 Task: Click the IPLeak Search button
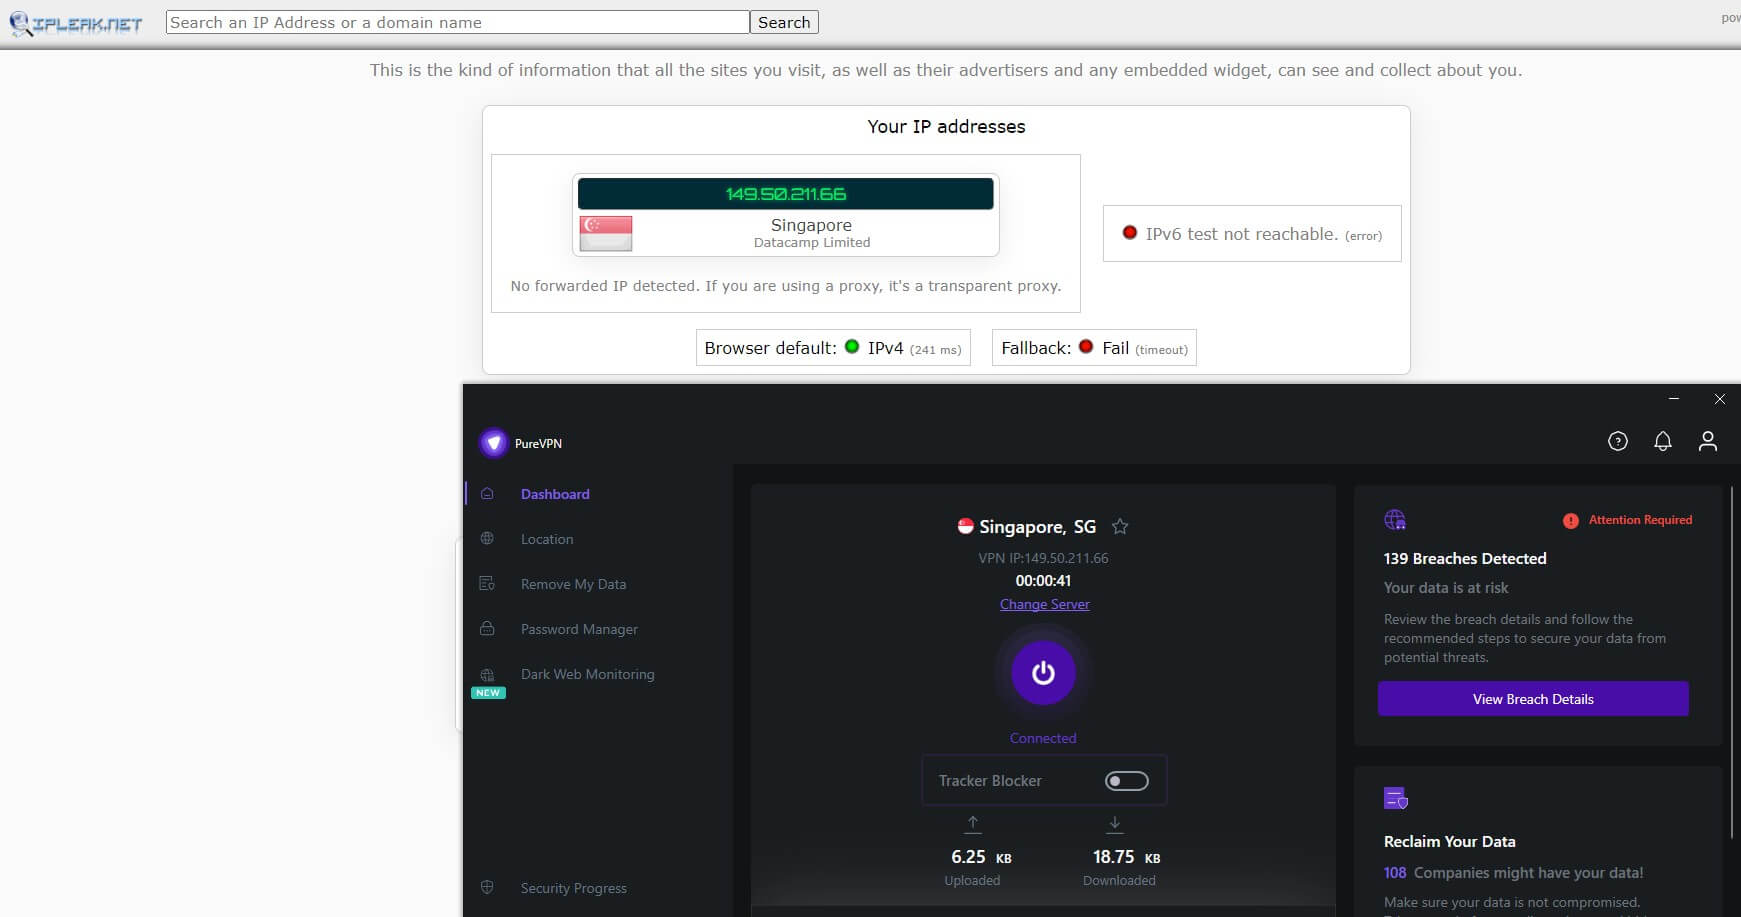(x=784, y=22)
